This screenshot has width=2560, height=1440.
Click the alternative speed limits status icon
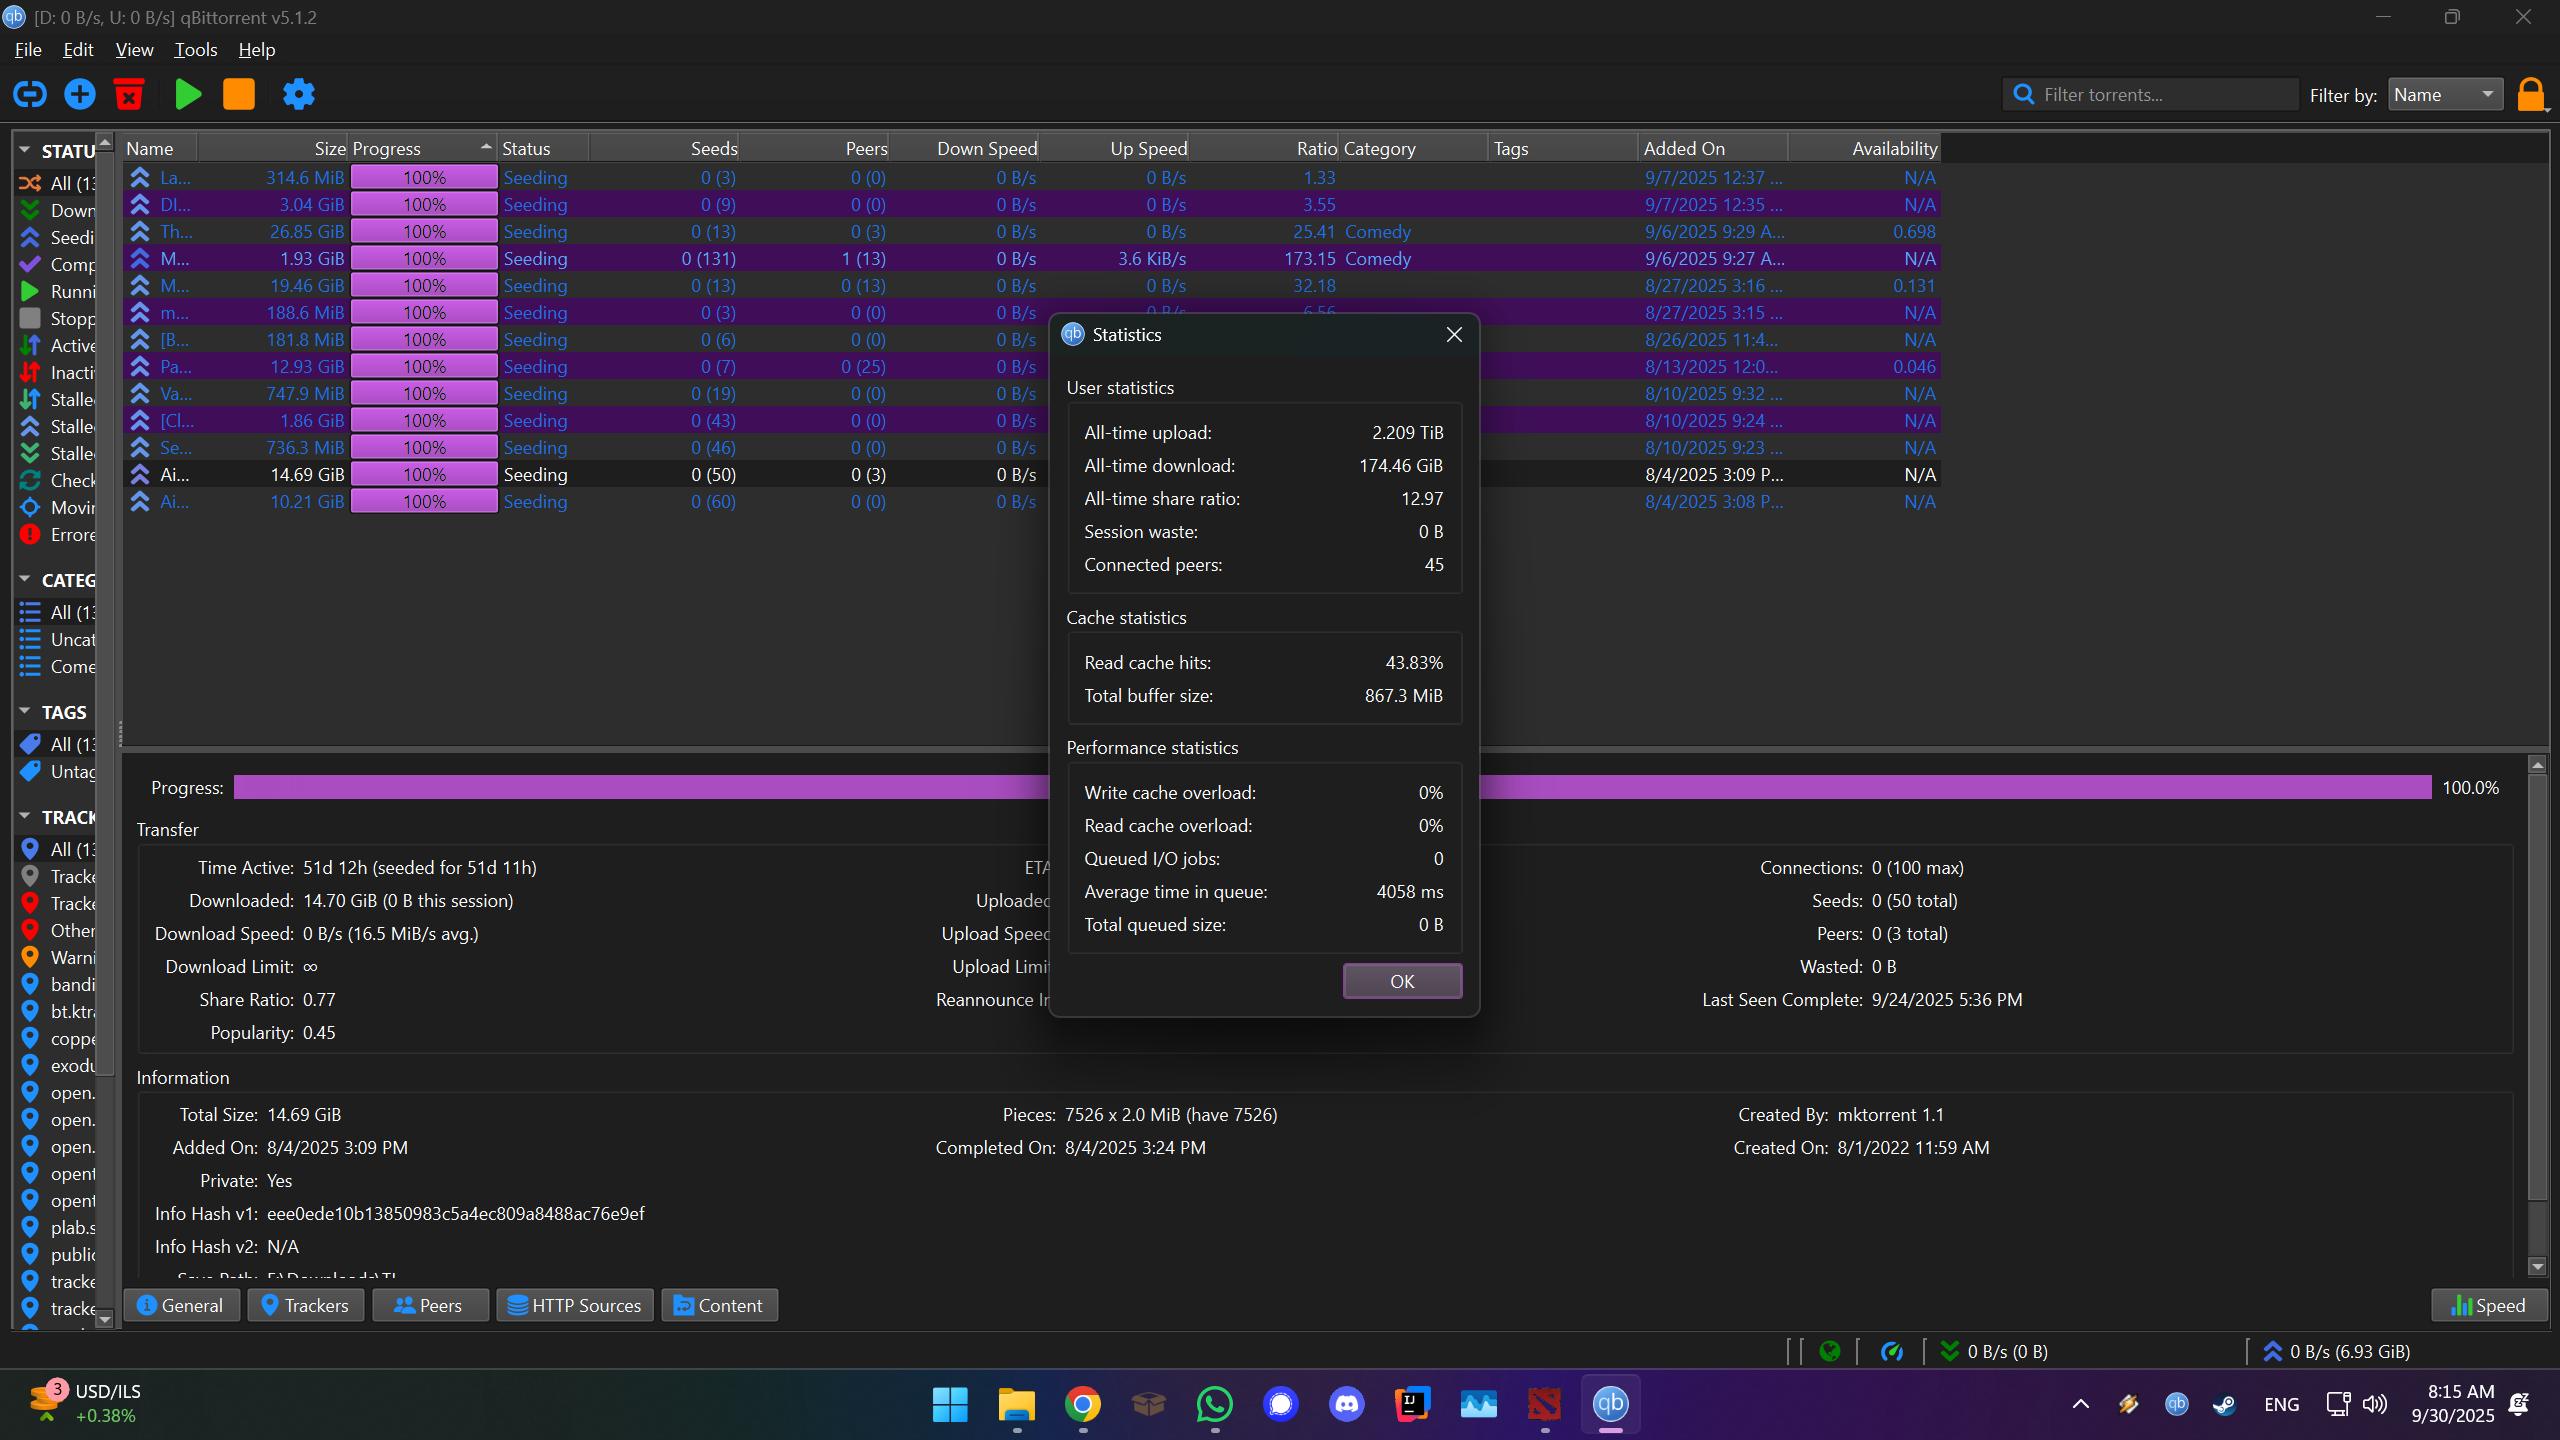[x=1891, y=1351]
